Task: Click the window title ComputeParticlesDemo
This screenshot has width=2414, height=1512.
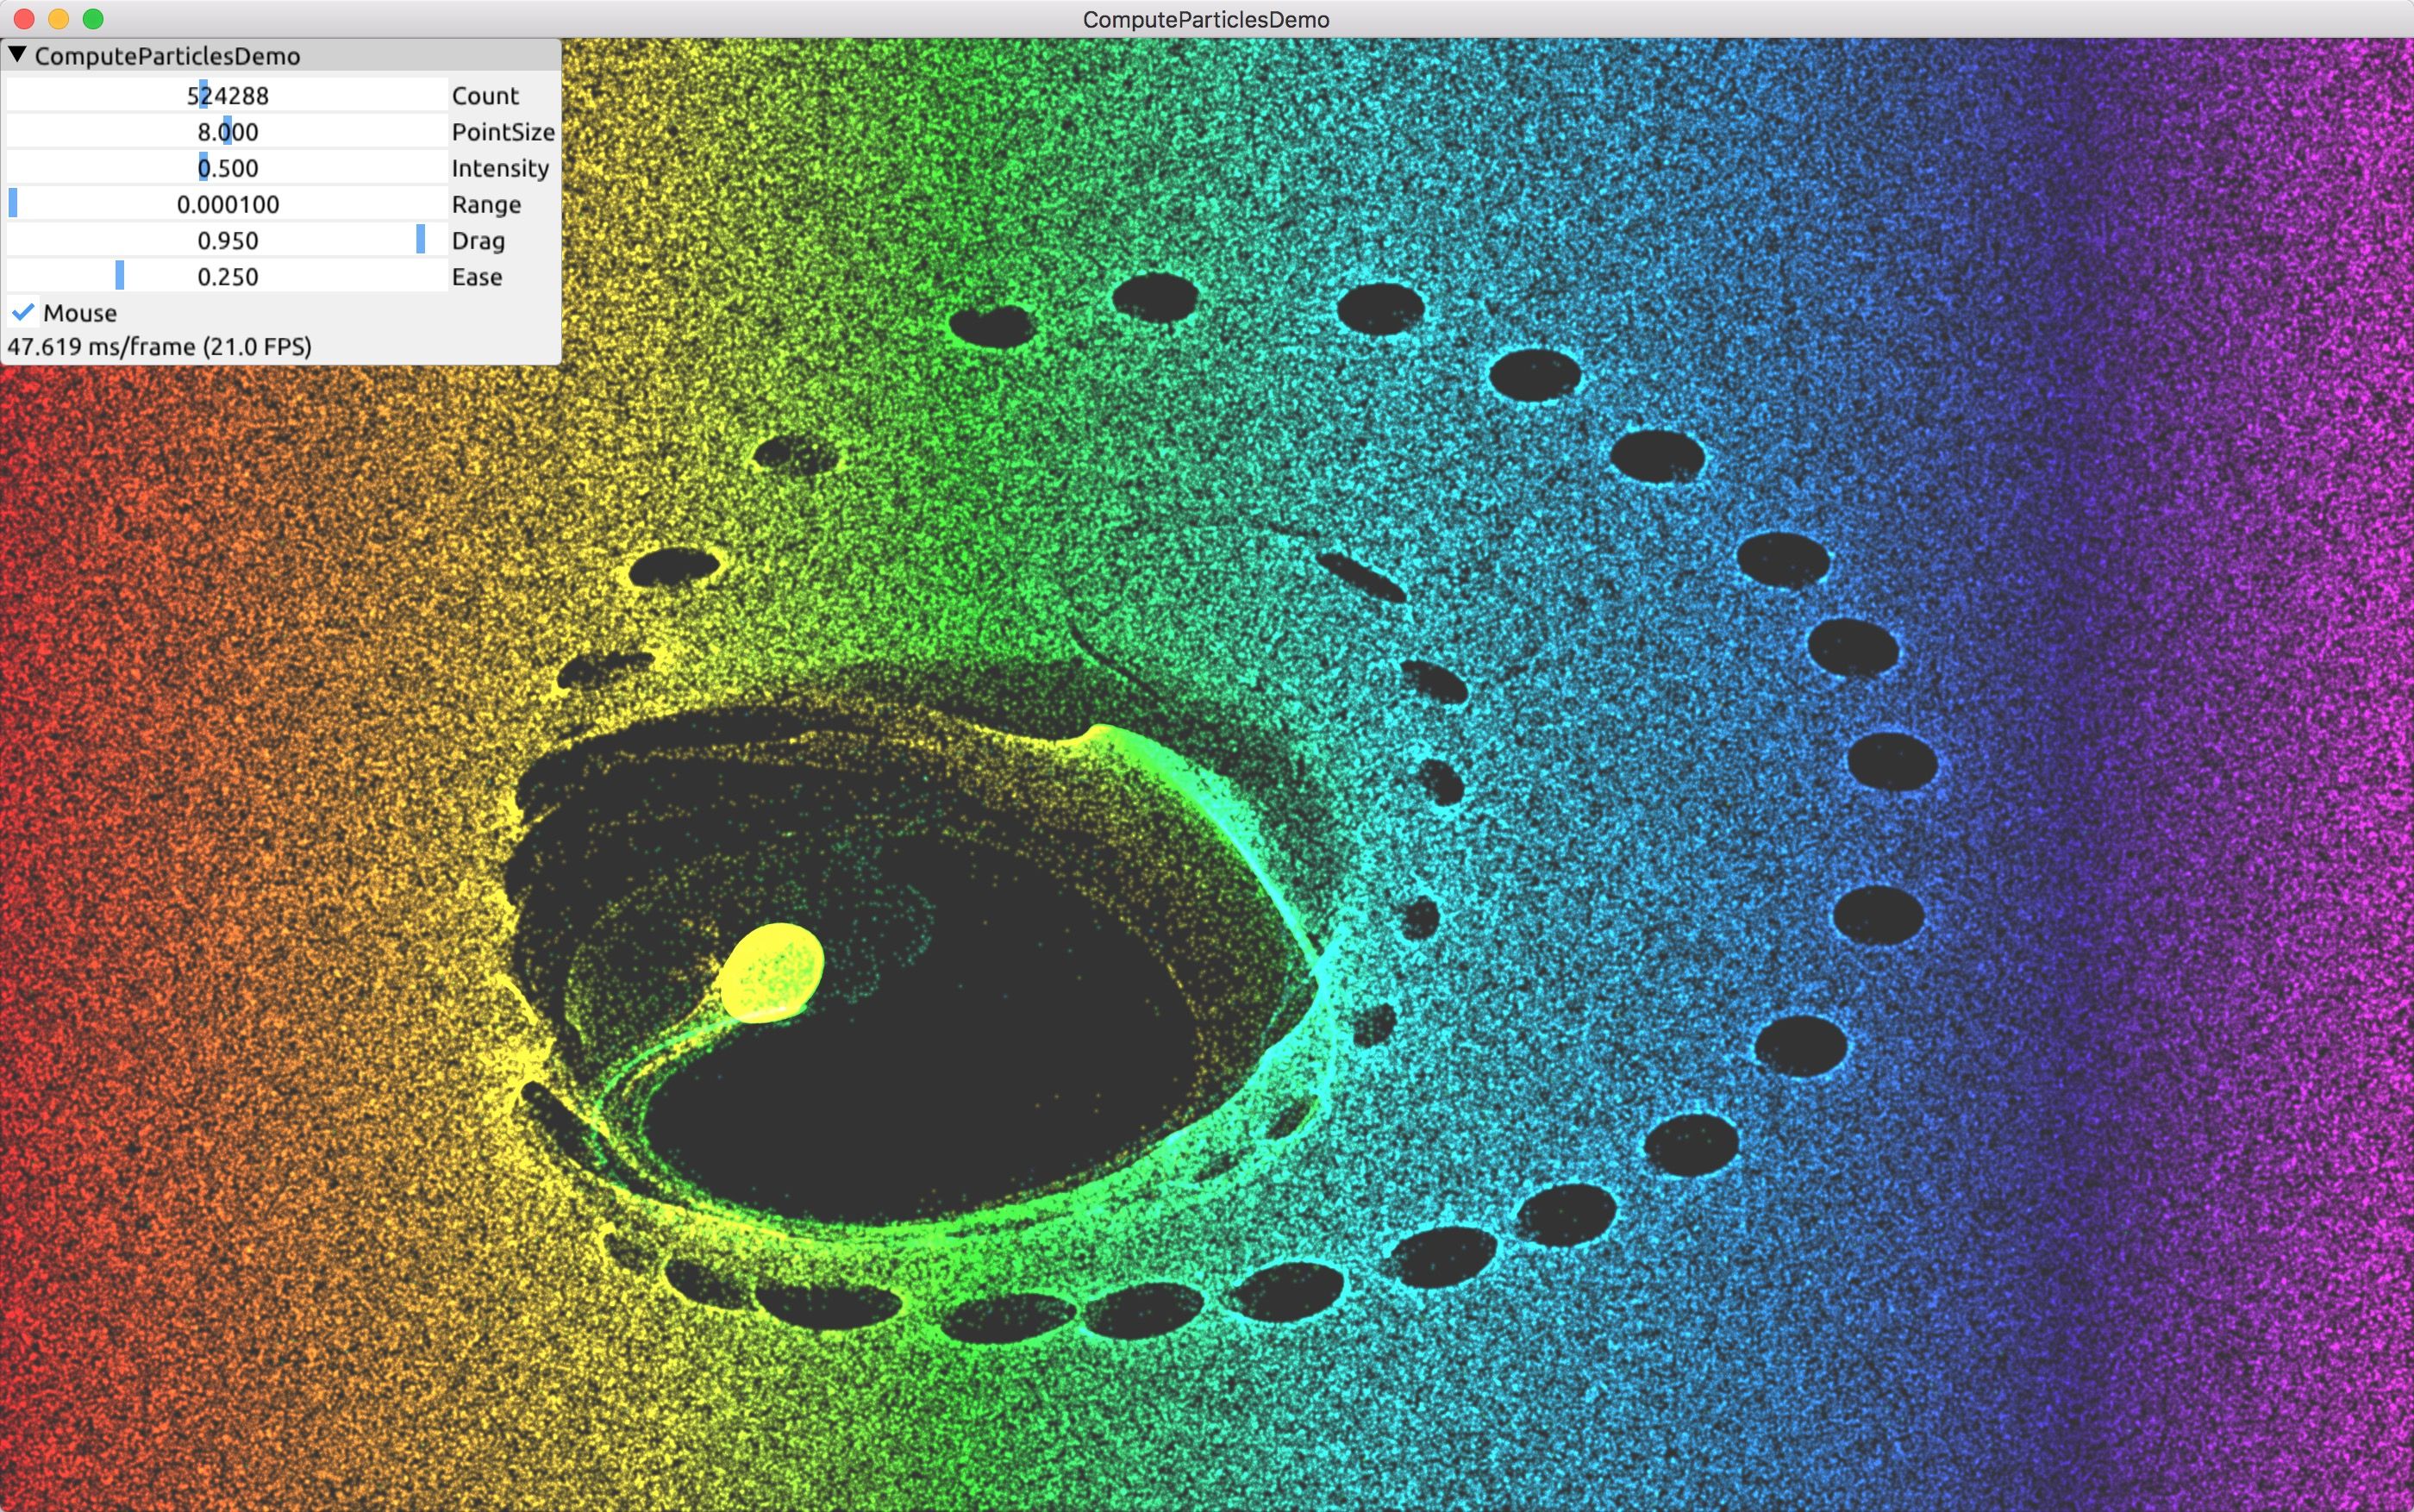Action: (1206, 19)
